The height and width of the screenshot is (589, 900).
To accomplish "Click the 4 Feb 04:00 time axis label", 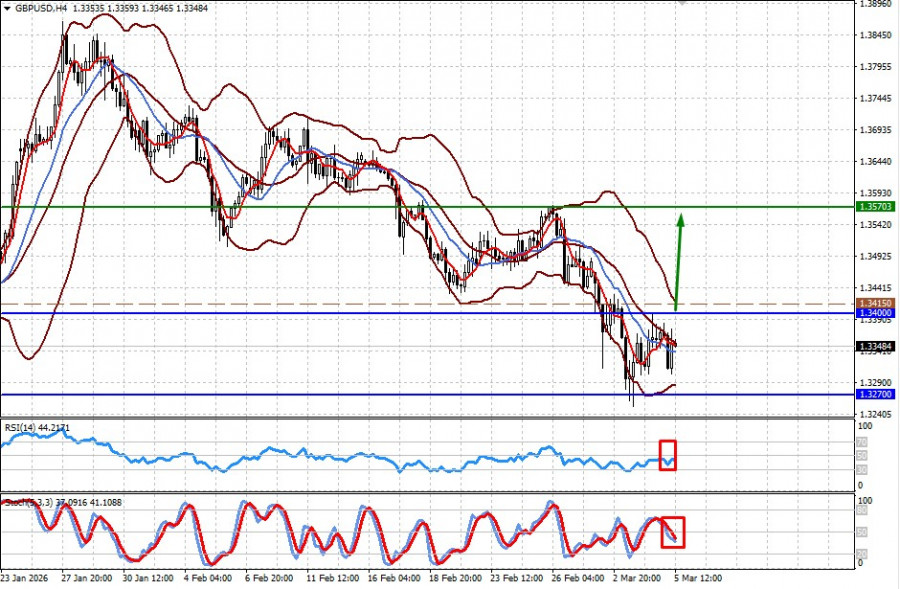I will point(208,578).
